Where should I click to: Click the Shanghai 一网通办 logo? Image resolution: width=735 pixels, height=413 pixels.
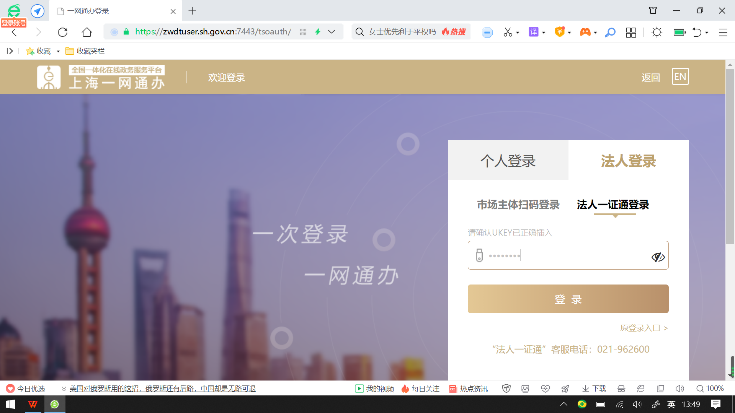point(101,77)
